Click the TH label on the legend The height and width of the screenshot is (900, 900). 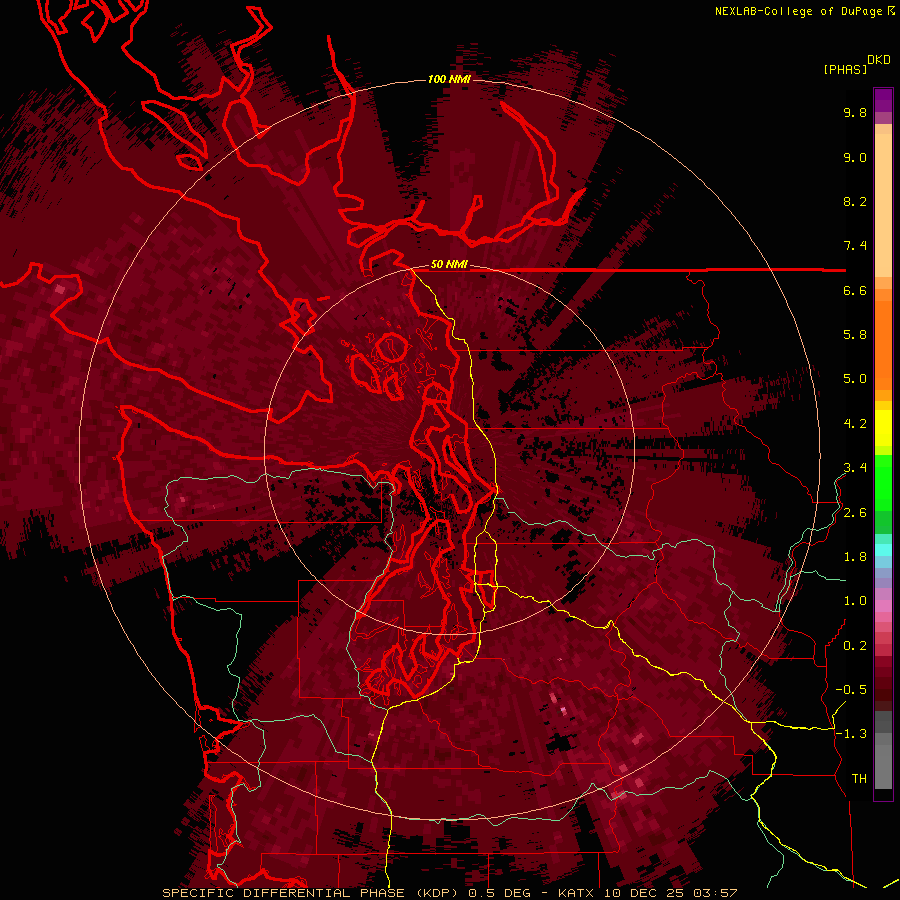coord(859,779)
